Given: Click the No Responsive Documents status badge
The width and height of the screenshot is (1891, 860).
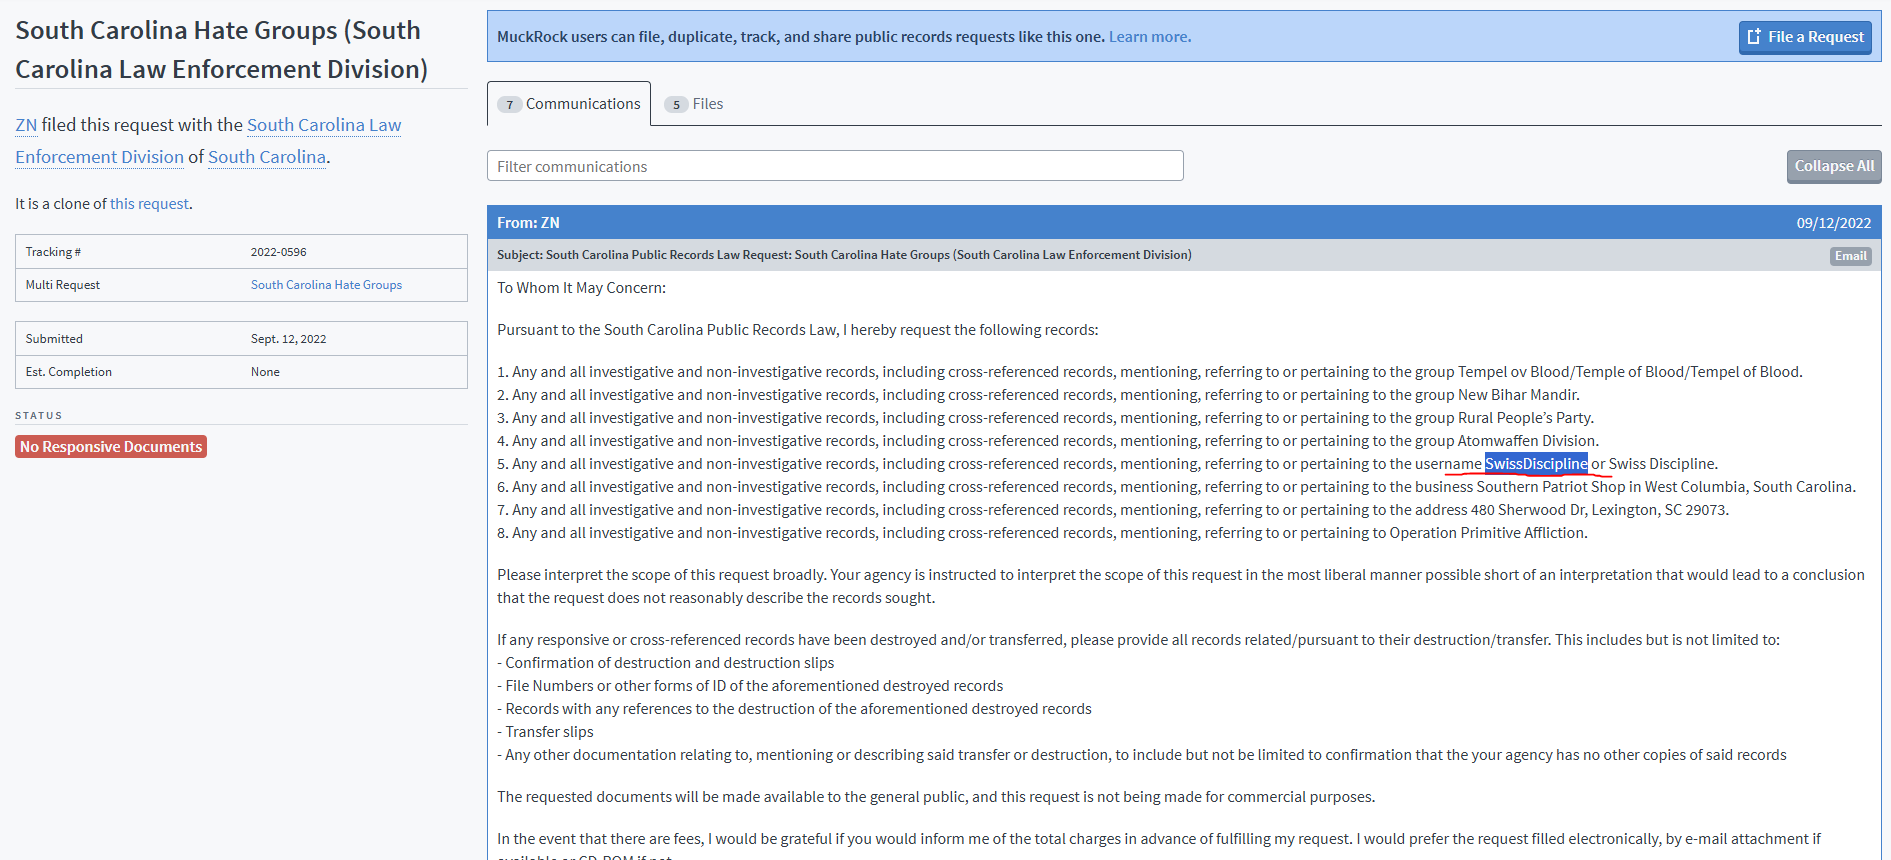Looking at the screenshot, I should [111, 447].
